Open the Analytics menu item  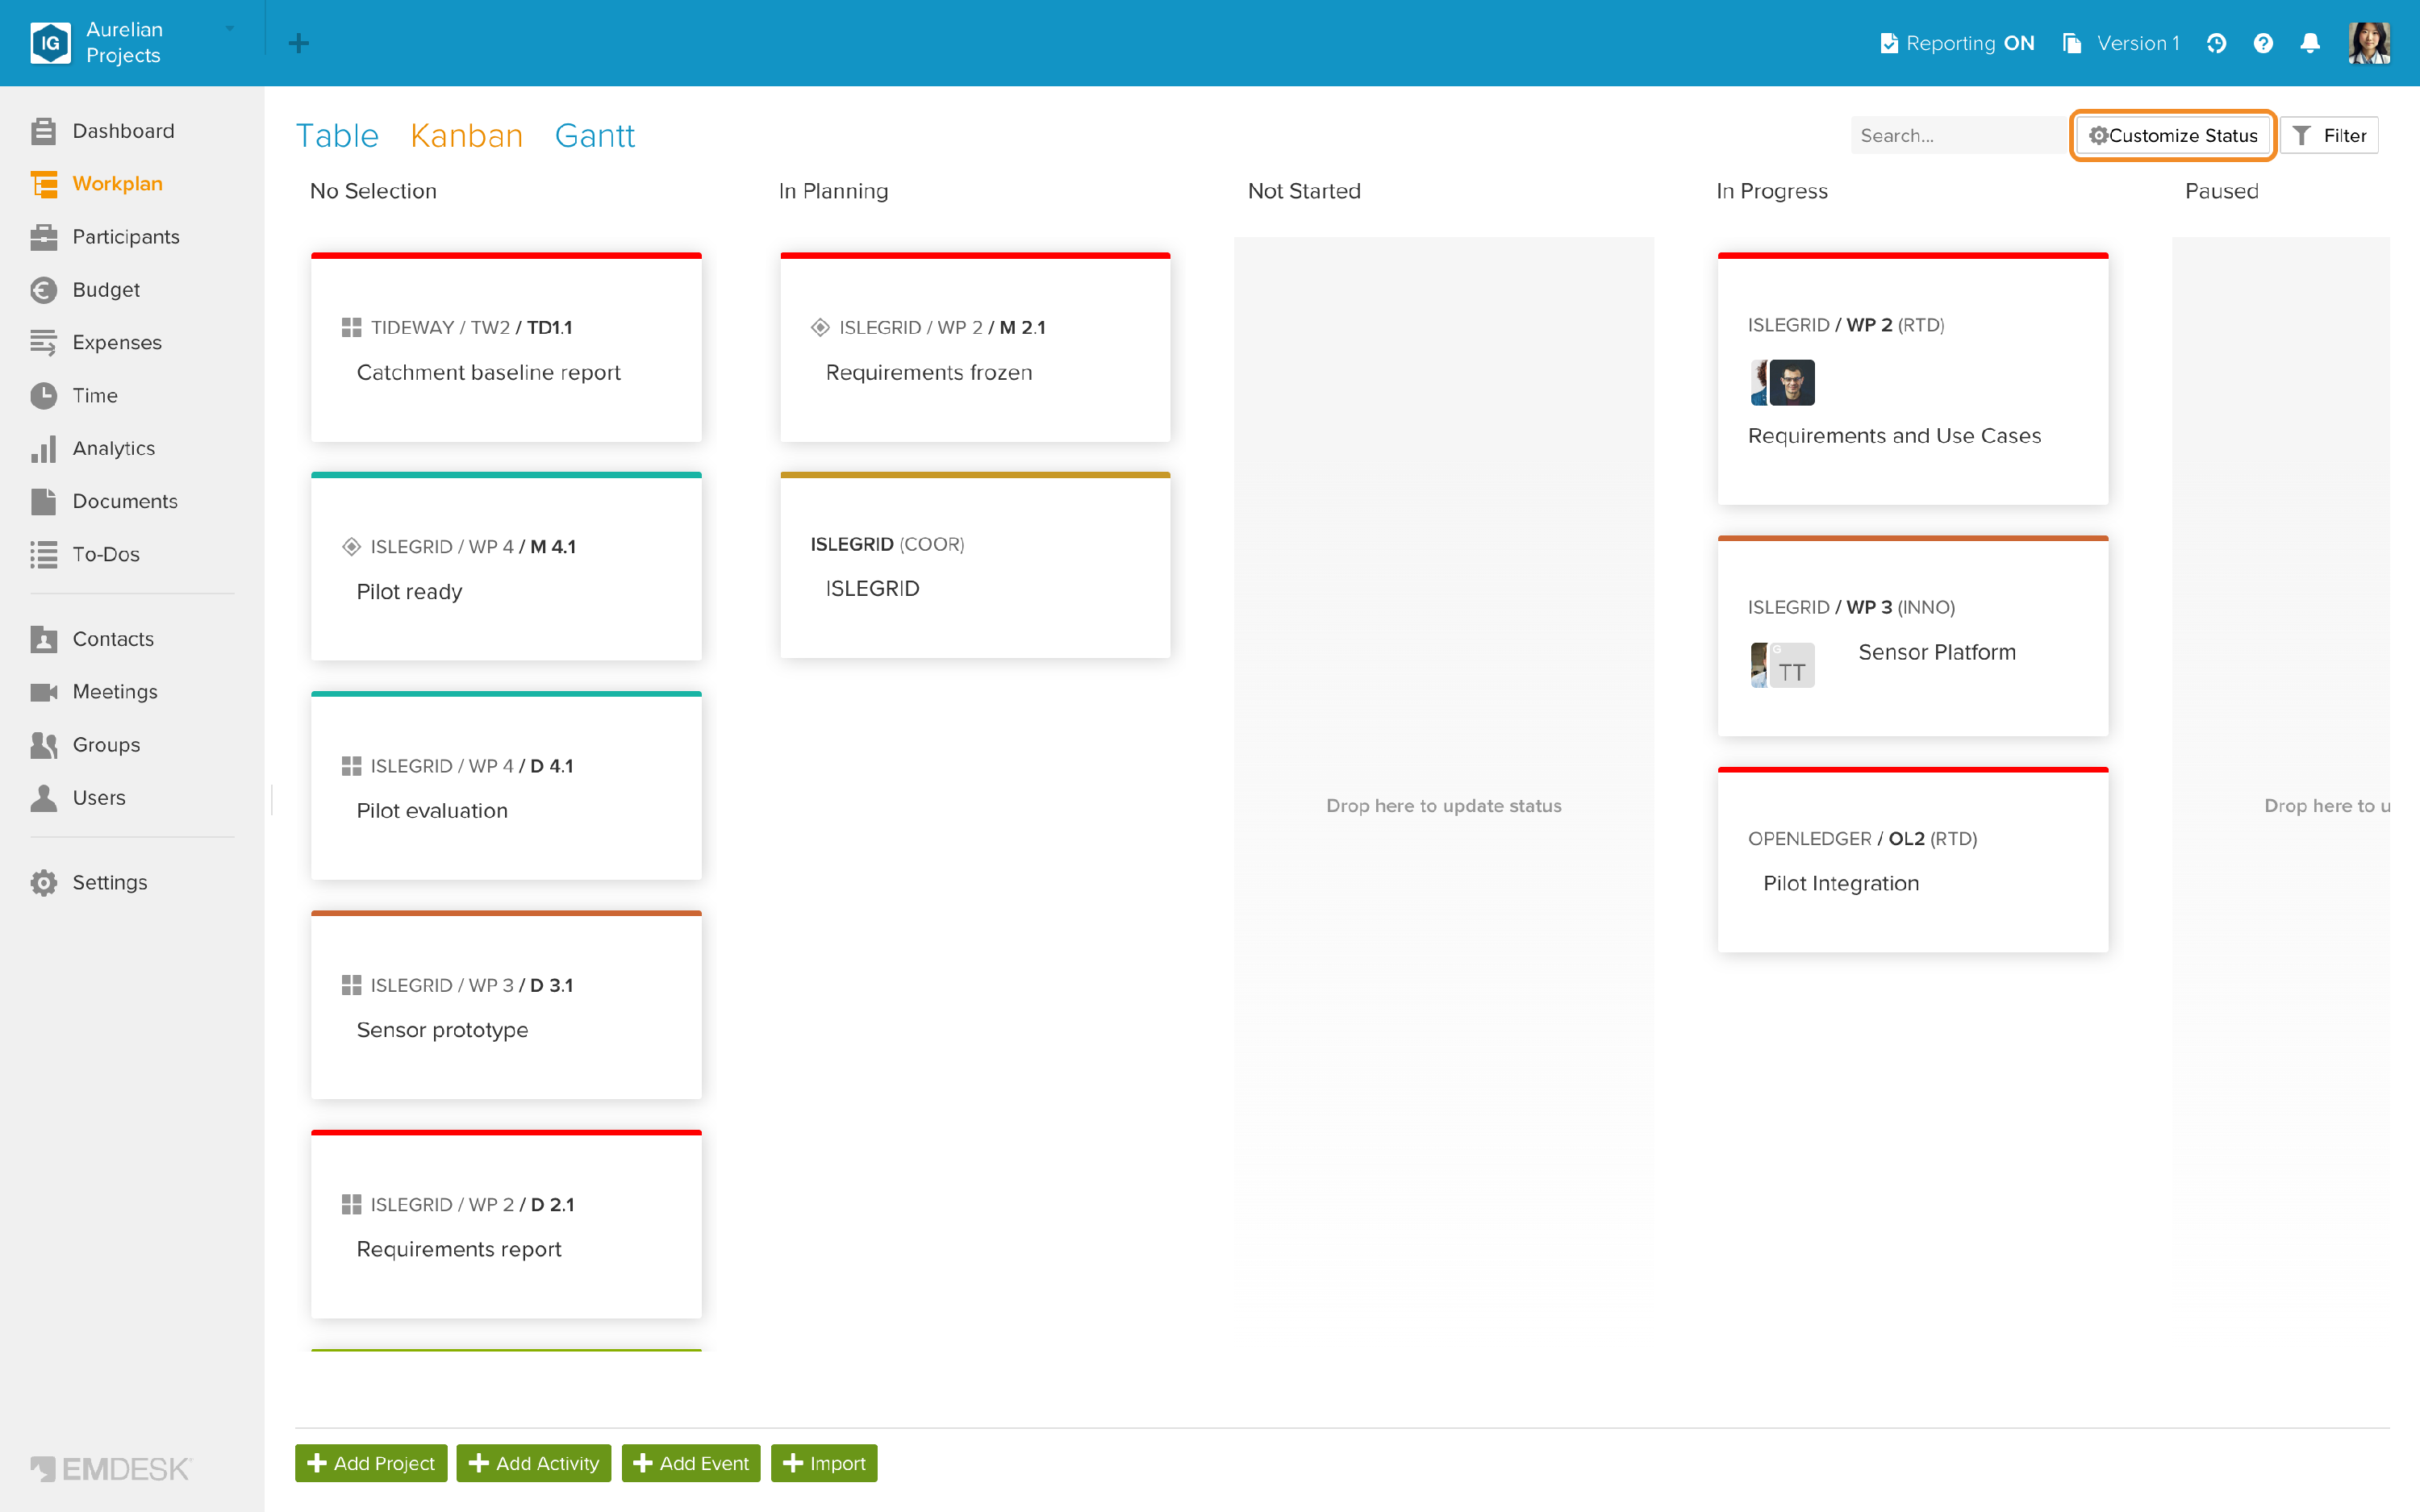point(114,449)
